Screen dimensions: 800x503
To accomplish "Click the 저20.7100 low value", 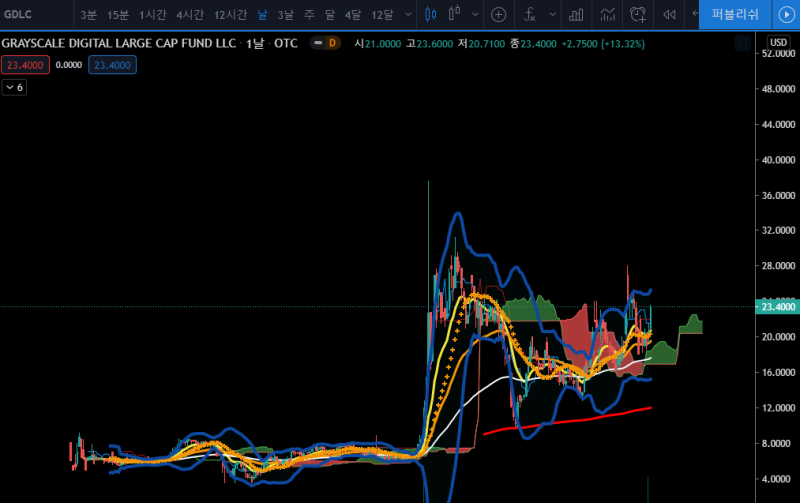I will click(481, 44).
